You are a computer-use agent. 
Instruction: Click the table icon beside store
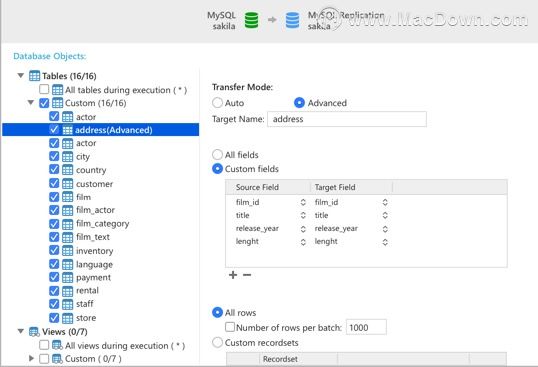[x=67, y=318]
